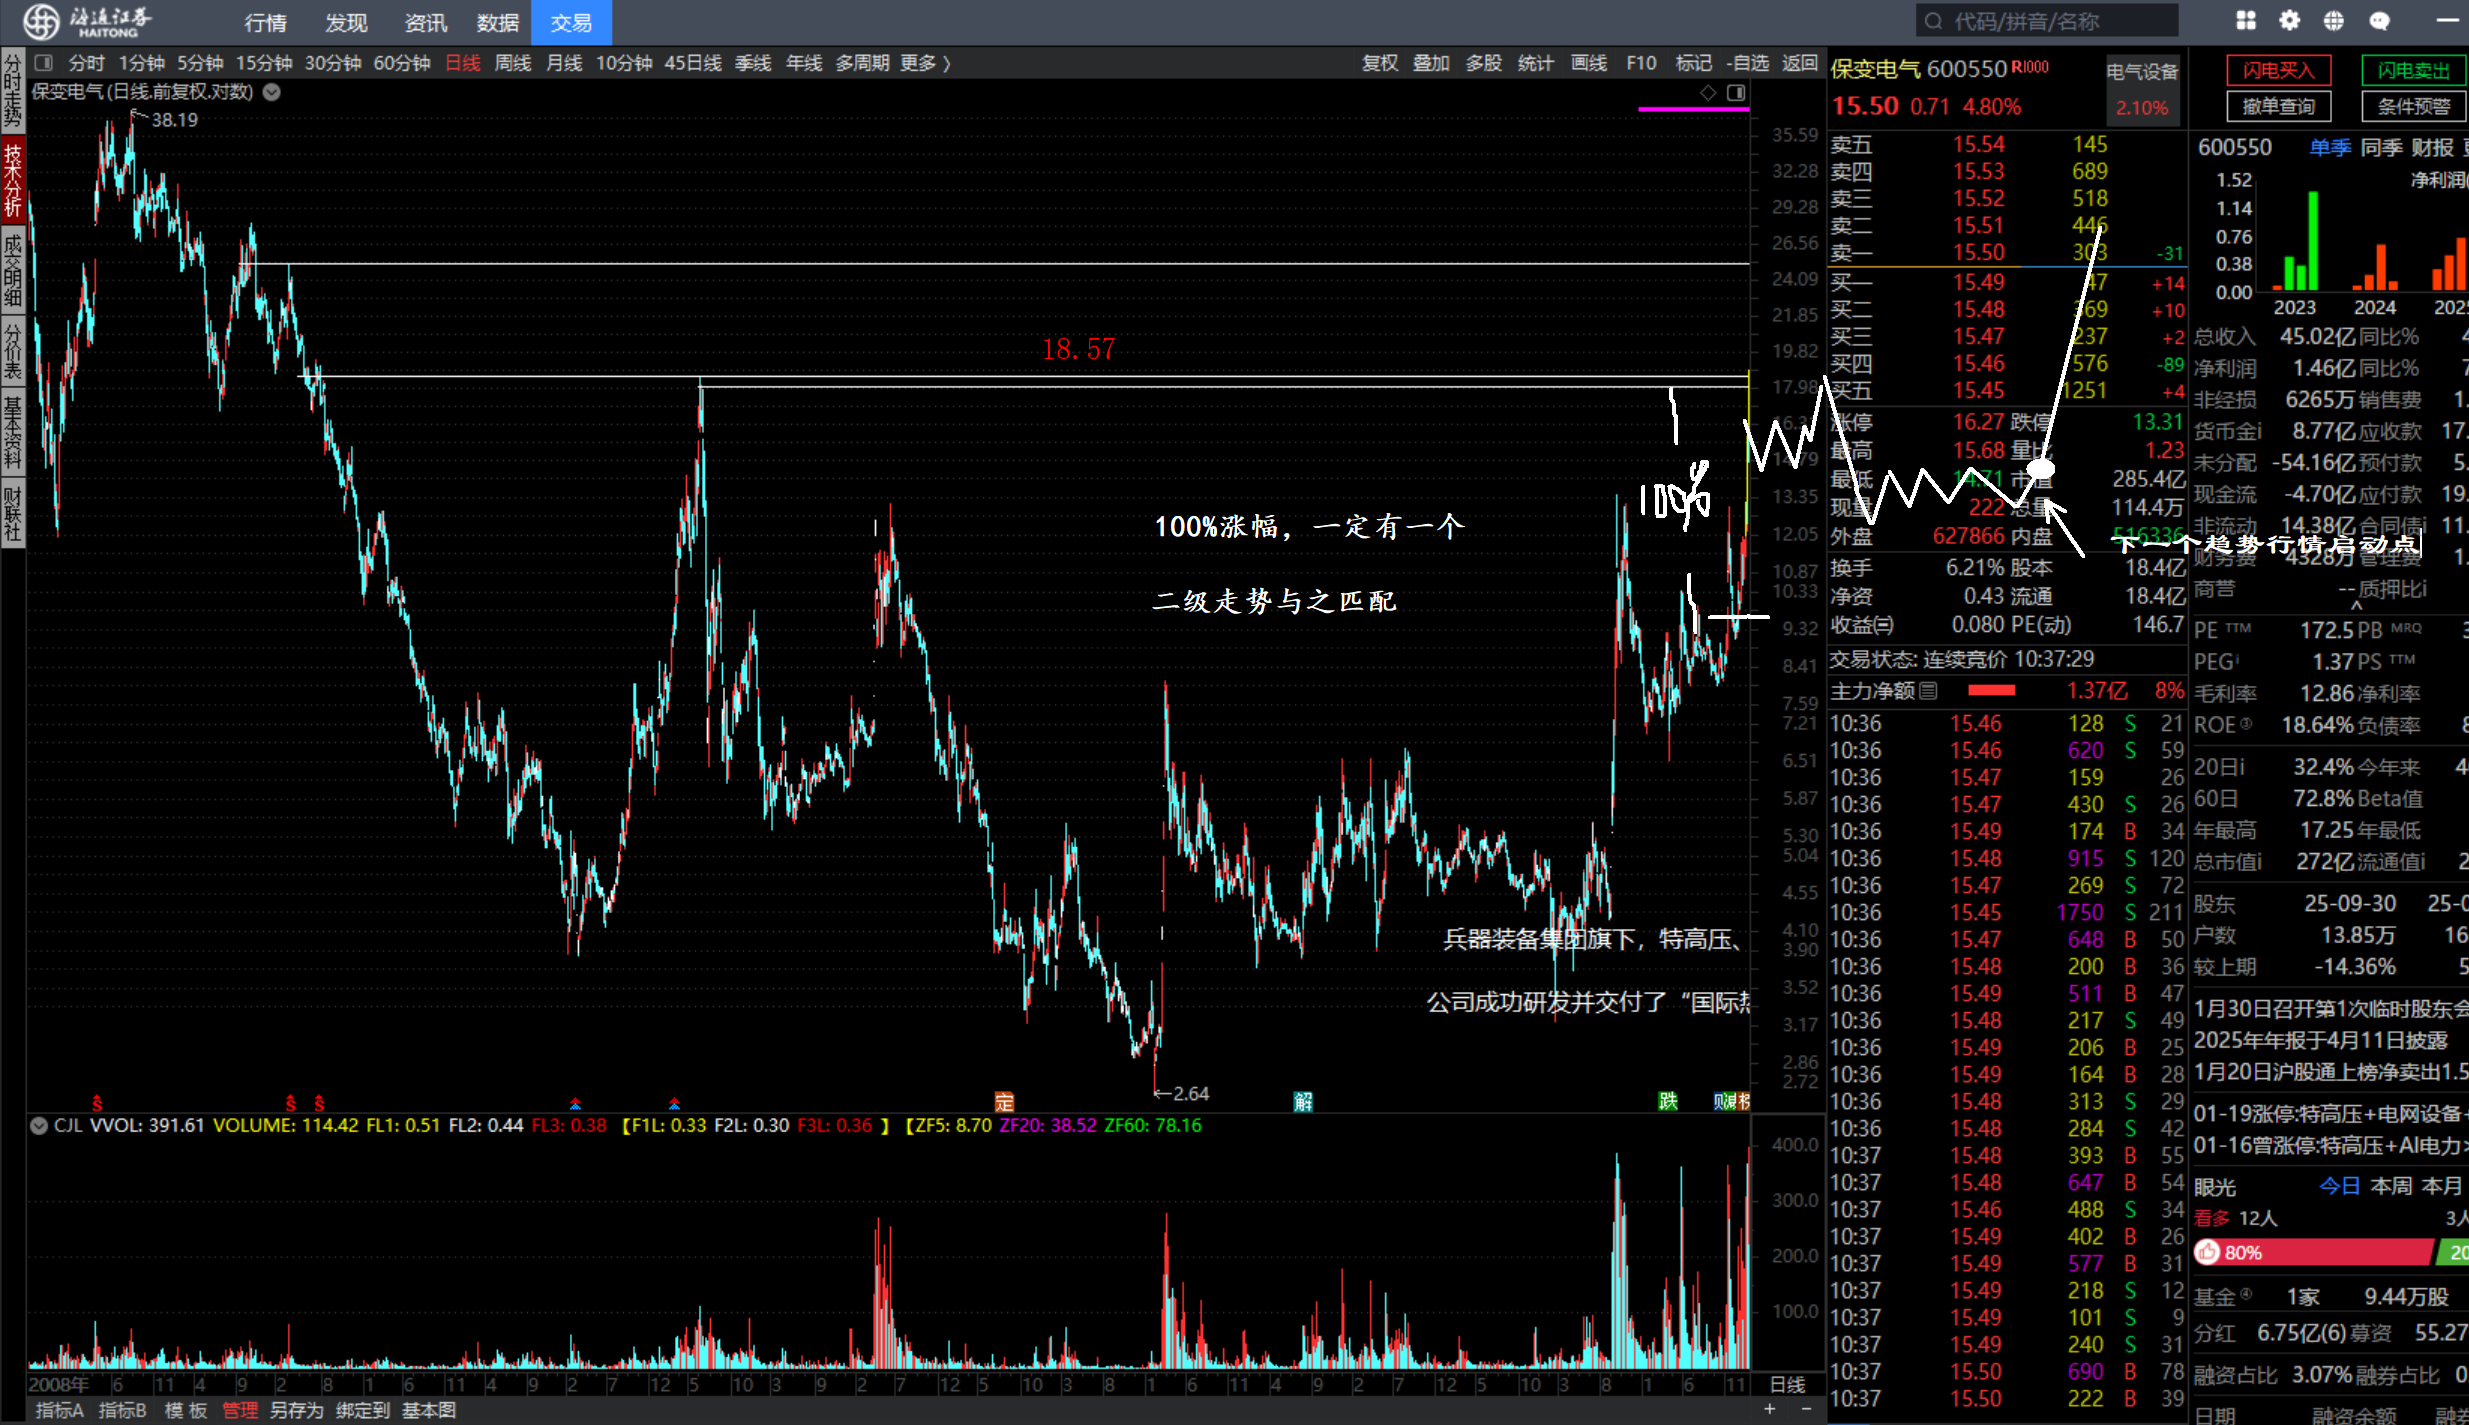Toggle 复权 price adjustment option
The width and height of the screenshot is (2469, 1425).
(1380, 63)
